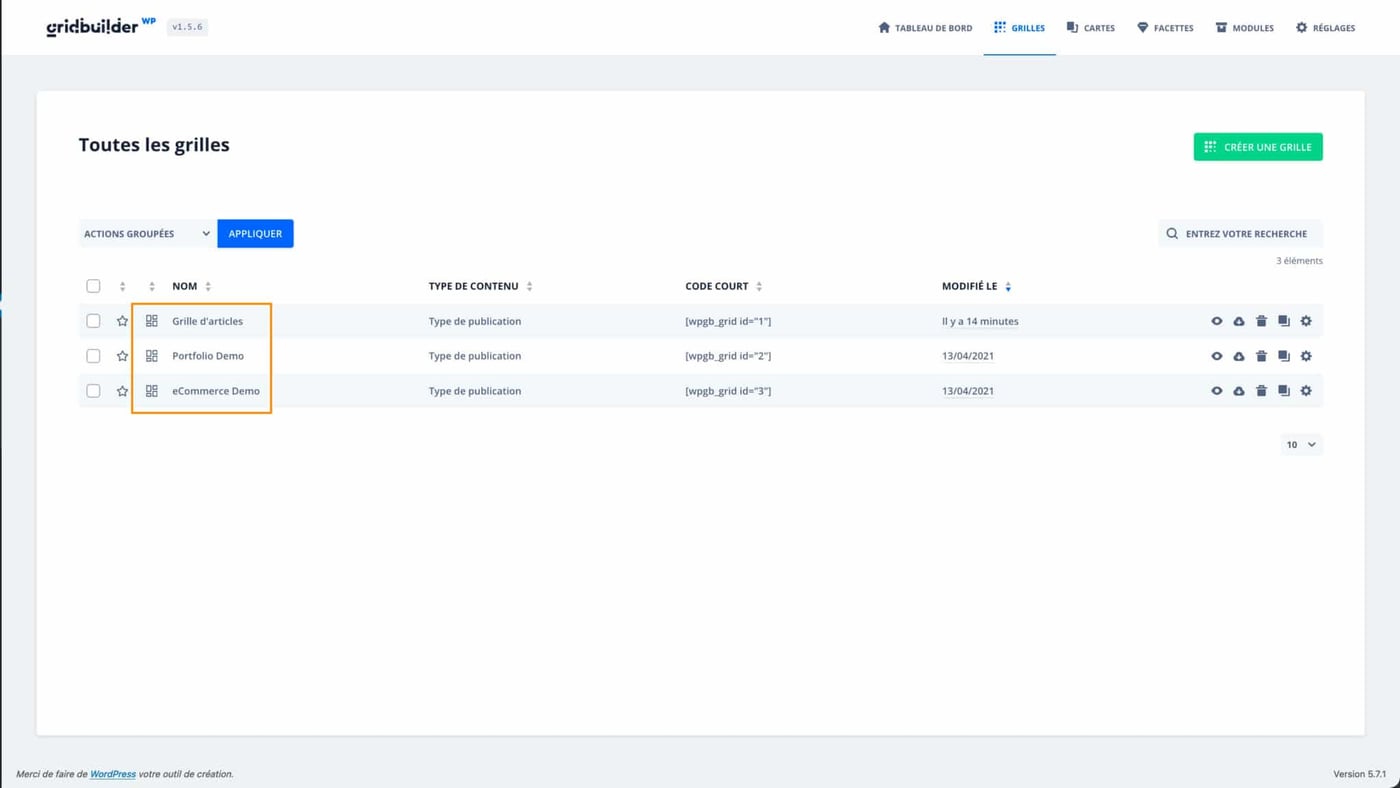Screen dimensions: 1400x788
Task: Tick the select-all checkbox in table header
Action: [x=93, y=286]
